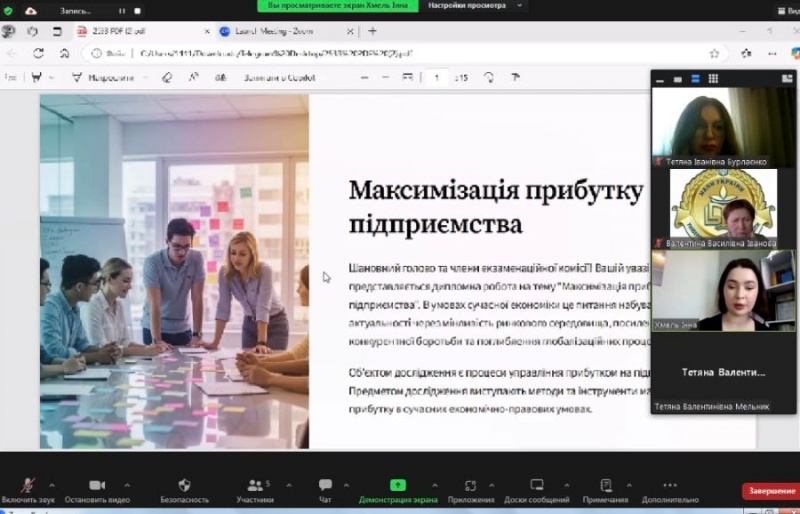Switch video panel to single speaker view
The width and height of the screenshot is (800, 514).
pos(678,79)
